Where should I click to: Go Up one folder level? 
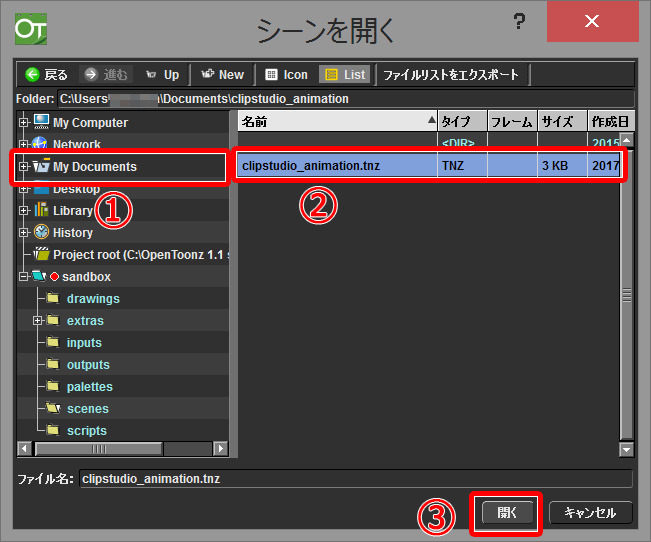point(162,75)
